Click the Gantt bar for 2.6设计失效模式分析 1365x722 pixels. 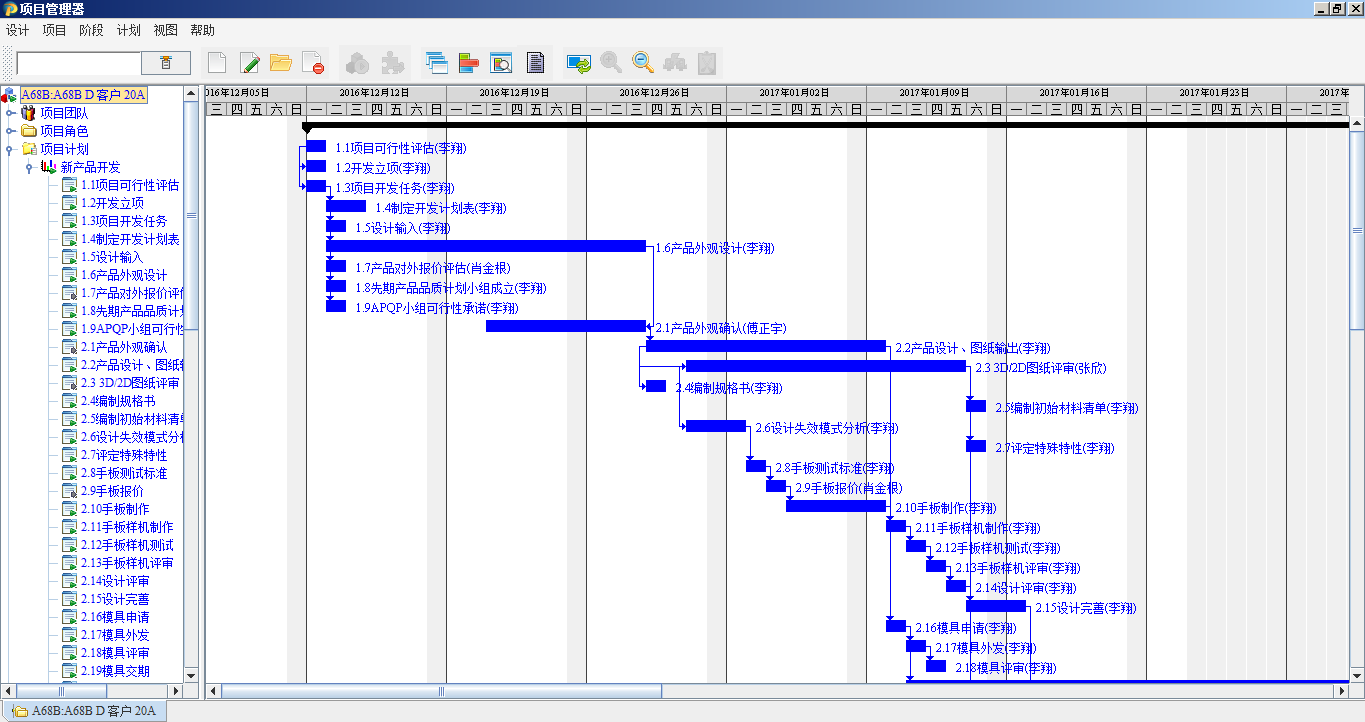click(x=716, y=426)
